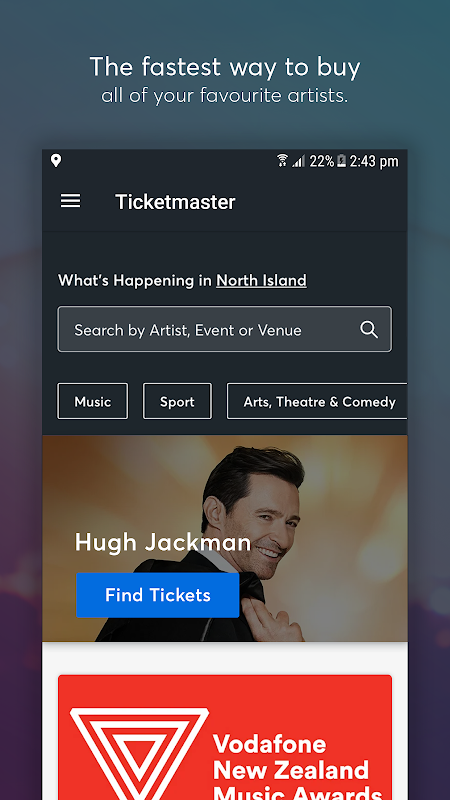The height and width of the screenshot is (800, 450).
Task: Tap the 22% battery percentage
Action: (321, 161)
